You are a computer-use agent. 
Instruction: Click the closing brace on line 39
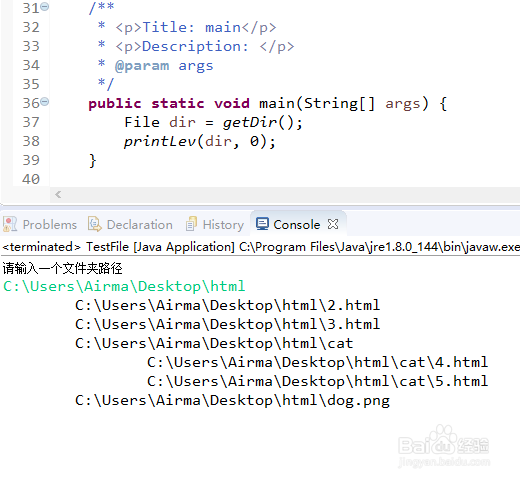(x=92, y=161)
